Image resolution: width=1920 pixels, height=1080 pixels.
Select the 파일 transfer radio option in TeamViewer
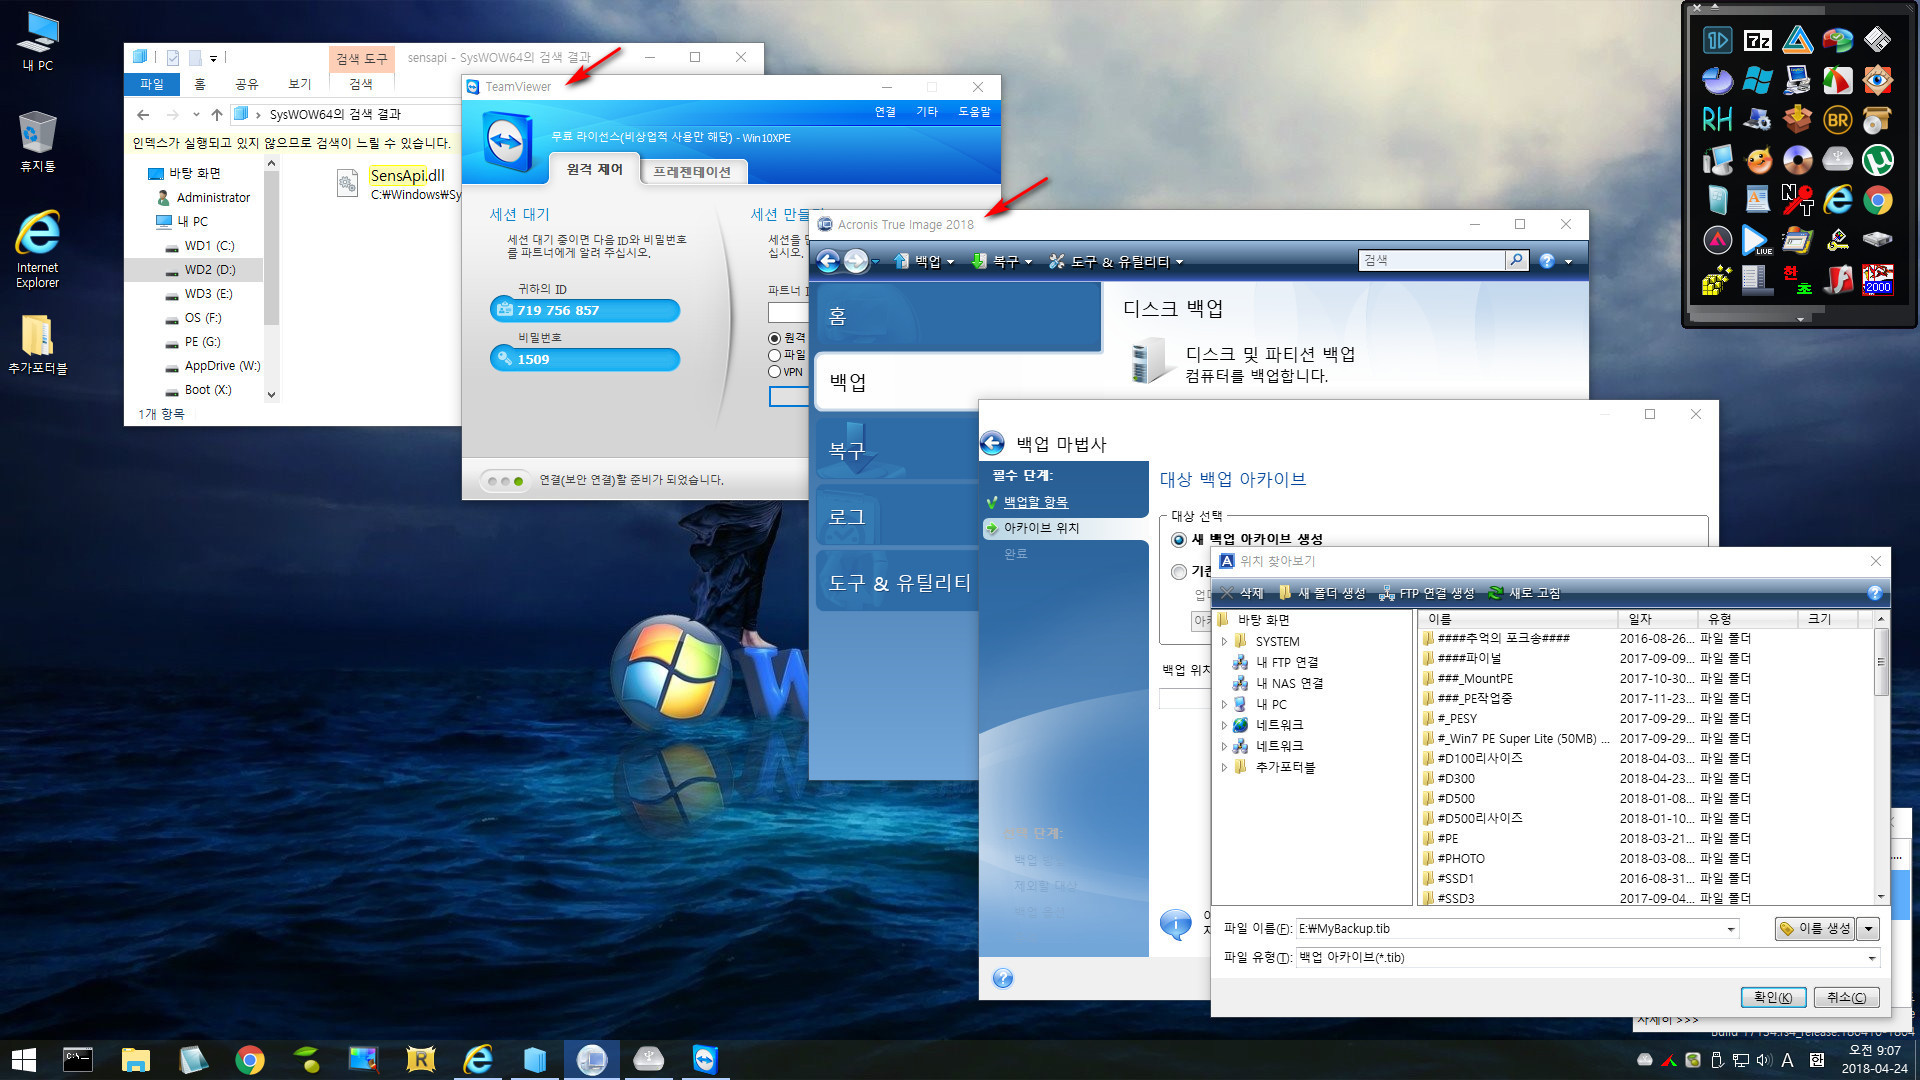(x=774, y=355)
